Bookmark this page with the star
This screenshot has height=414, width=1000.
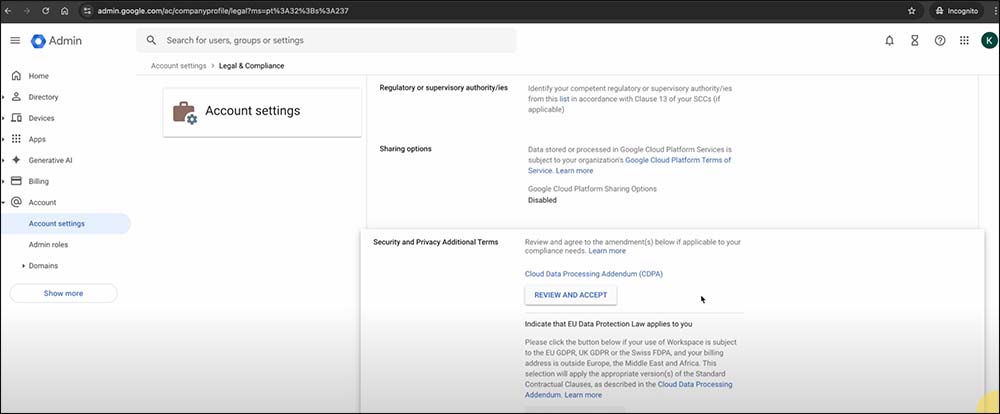911,11
